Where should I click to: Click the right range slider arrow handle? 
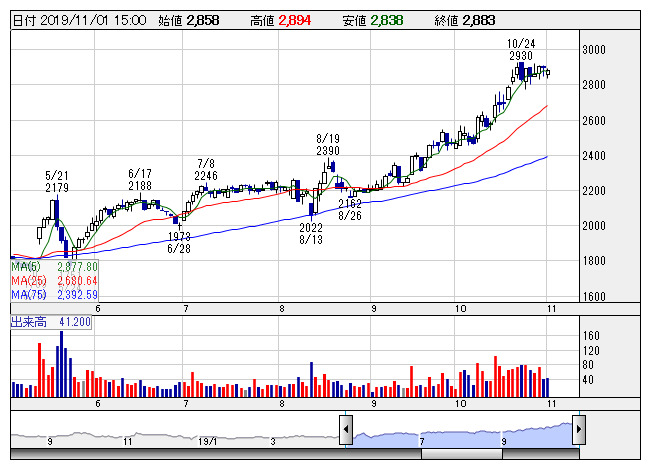coord(579,430)
